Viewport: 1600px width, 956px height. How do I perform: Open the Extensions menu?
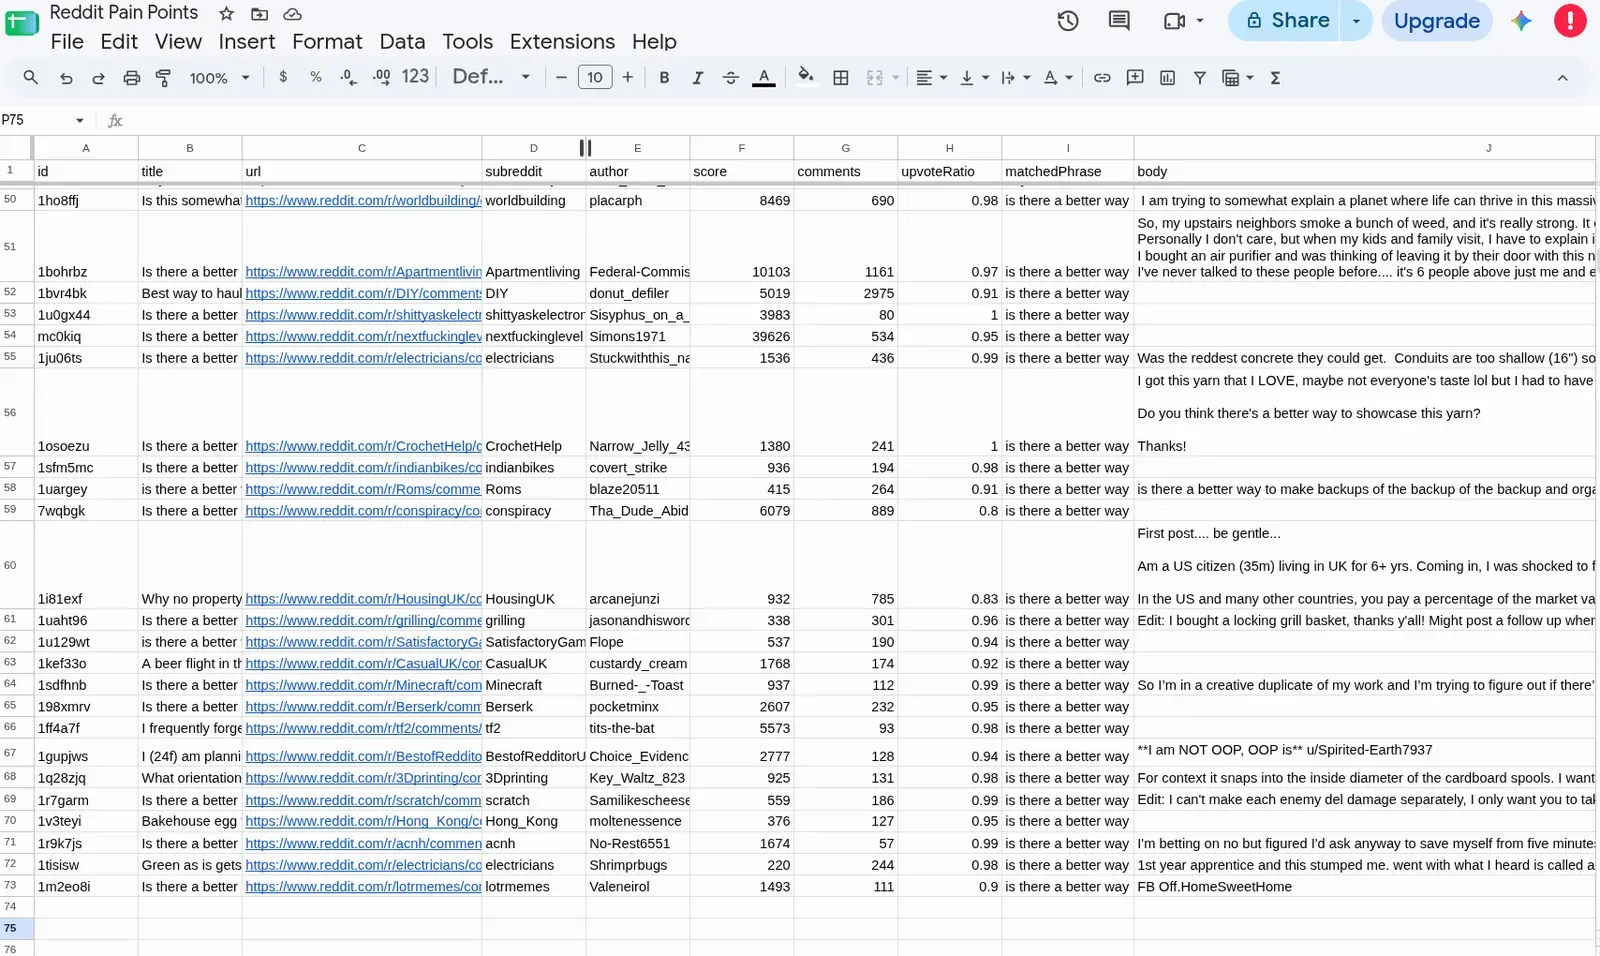click(562, 42)
